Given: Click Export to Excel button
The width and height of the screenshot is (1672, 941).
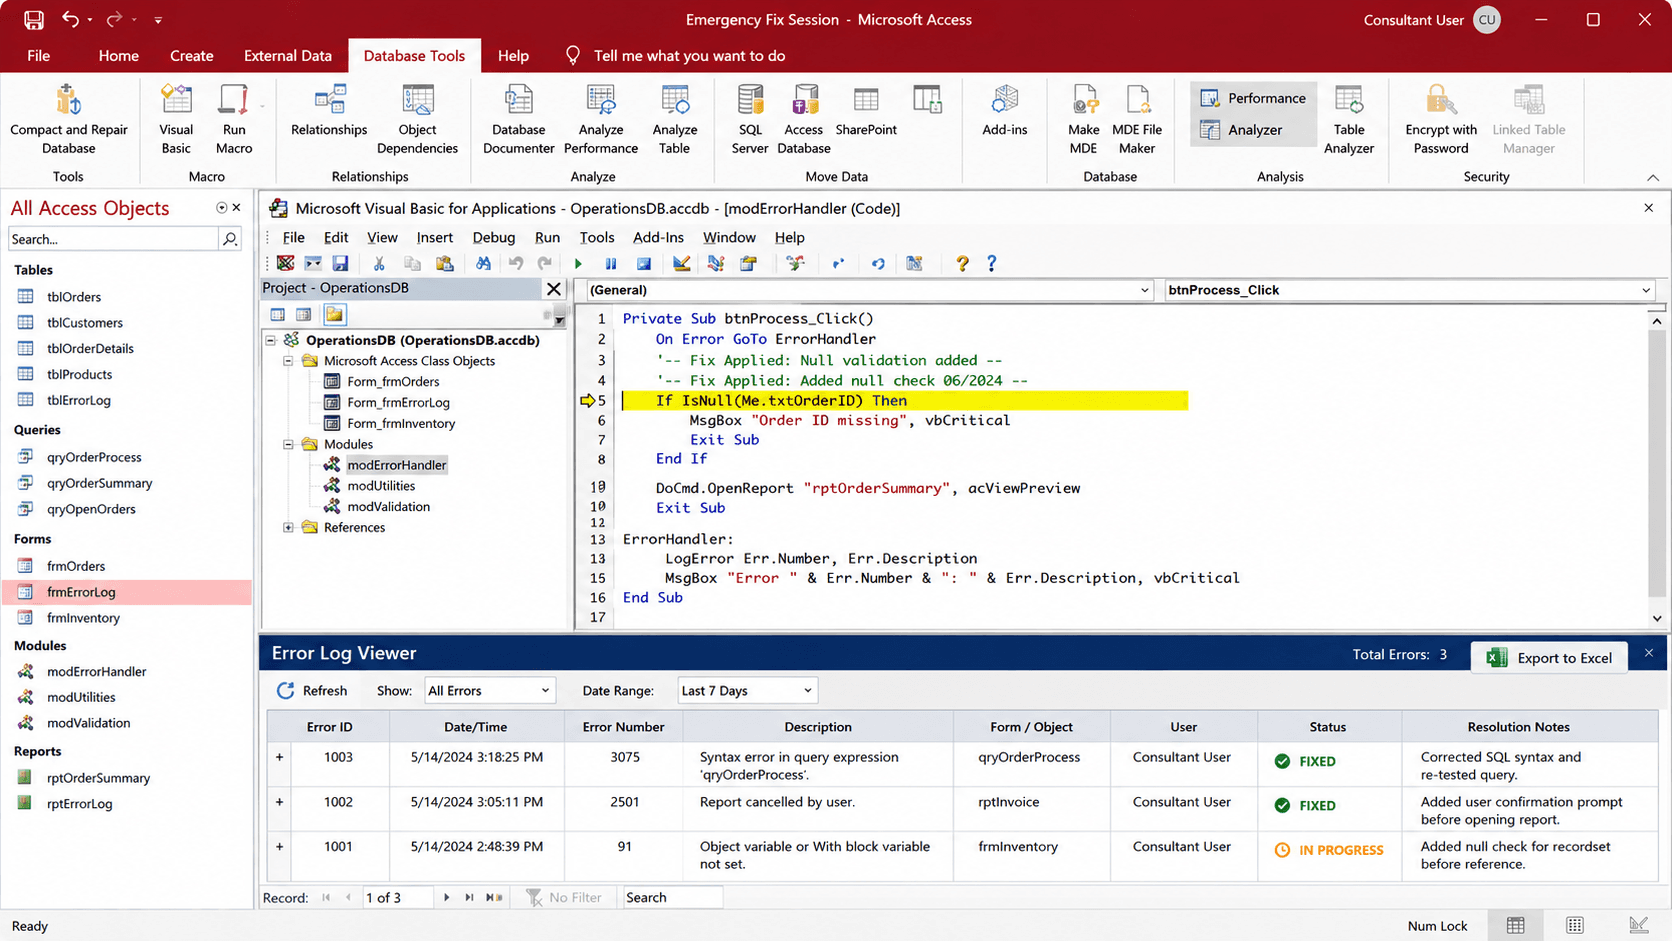Looking at the screenshot, I should click(x=1549, y=657).
